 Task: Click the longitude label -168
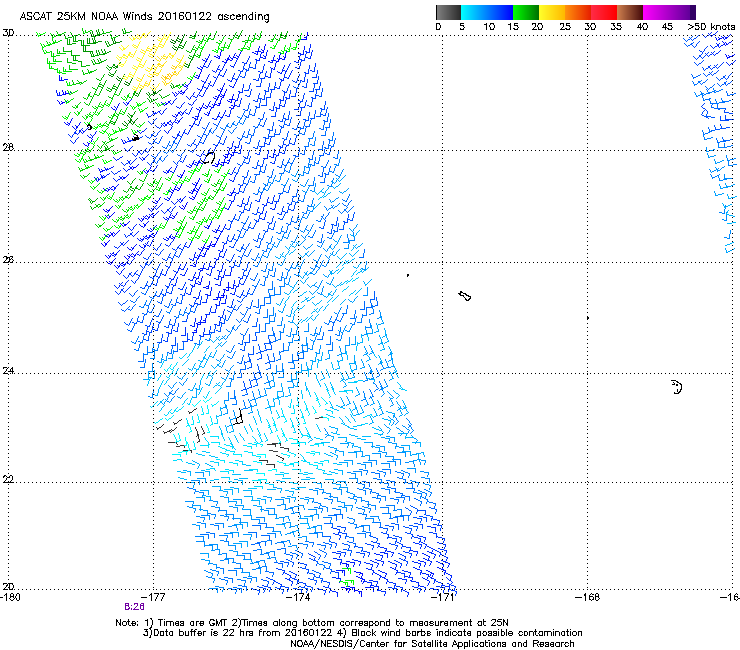coord(587,597)
